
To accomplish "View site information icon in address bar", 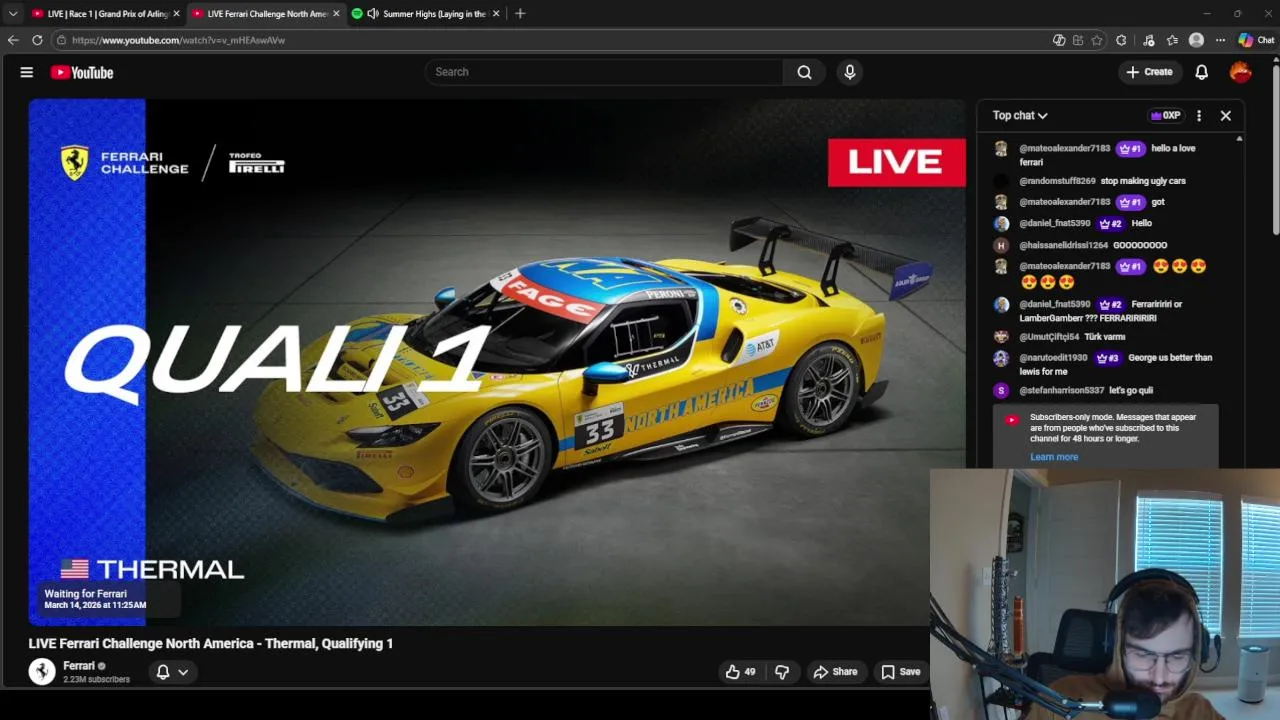I will (x=61, y=40).
